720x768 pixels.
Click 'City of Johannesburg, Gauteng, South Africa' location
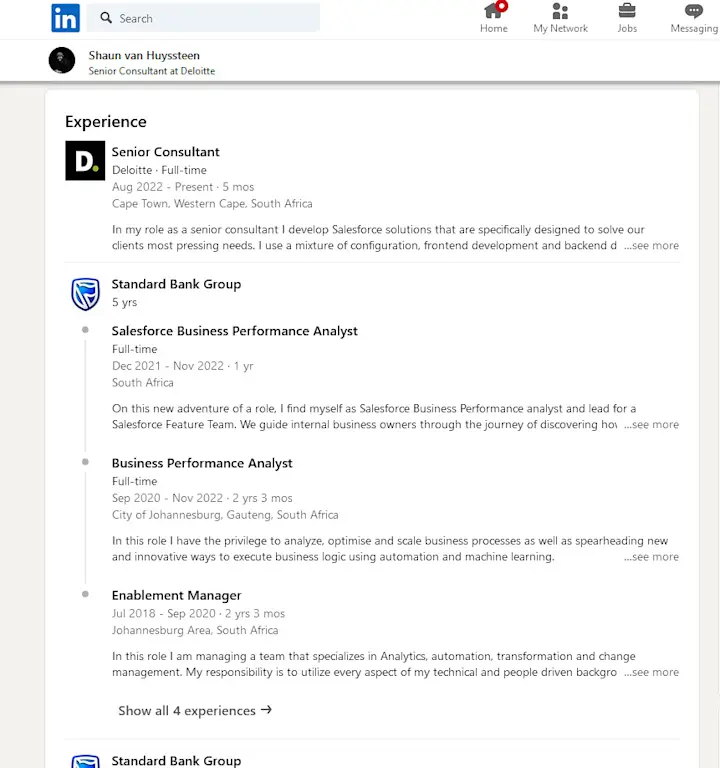click(225, 515)
